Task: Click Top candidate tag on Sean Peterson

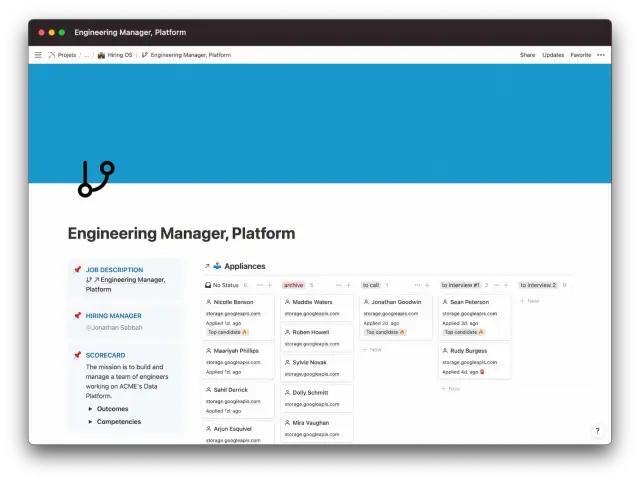Action: 464,332
